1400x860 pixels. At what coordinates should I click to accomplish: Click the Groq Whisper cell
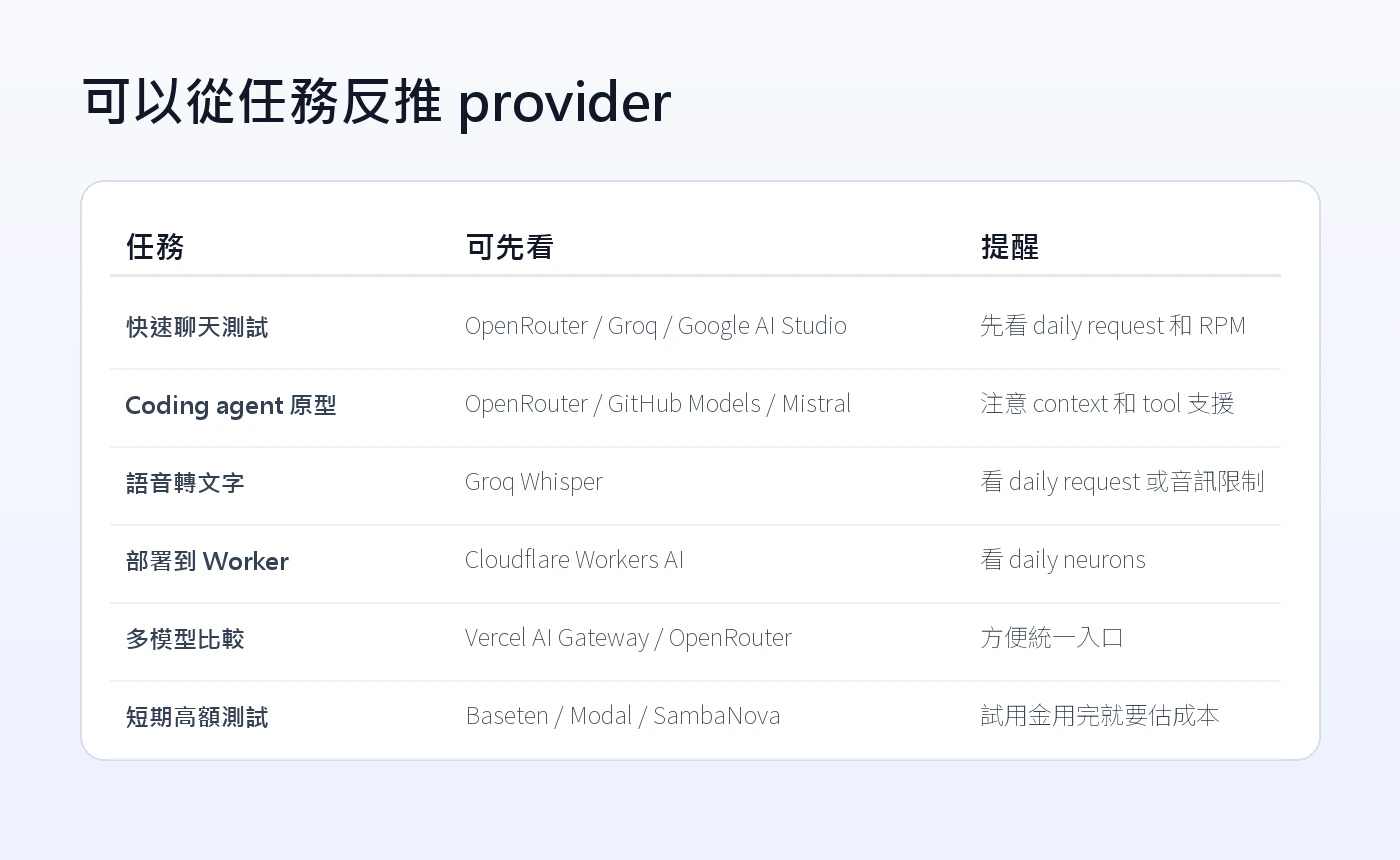coord(534,482)
